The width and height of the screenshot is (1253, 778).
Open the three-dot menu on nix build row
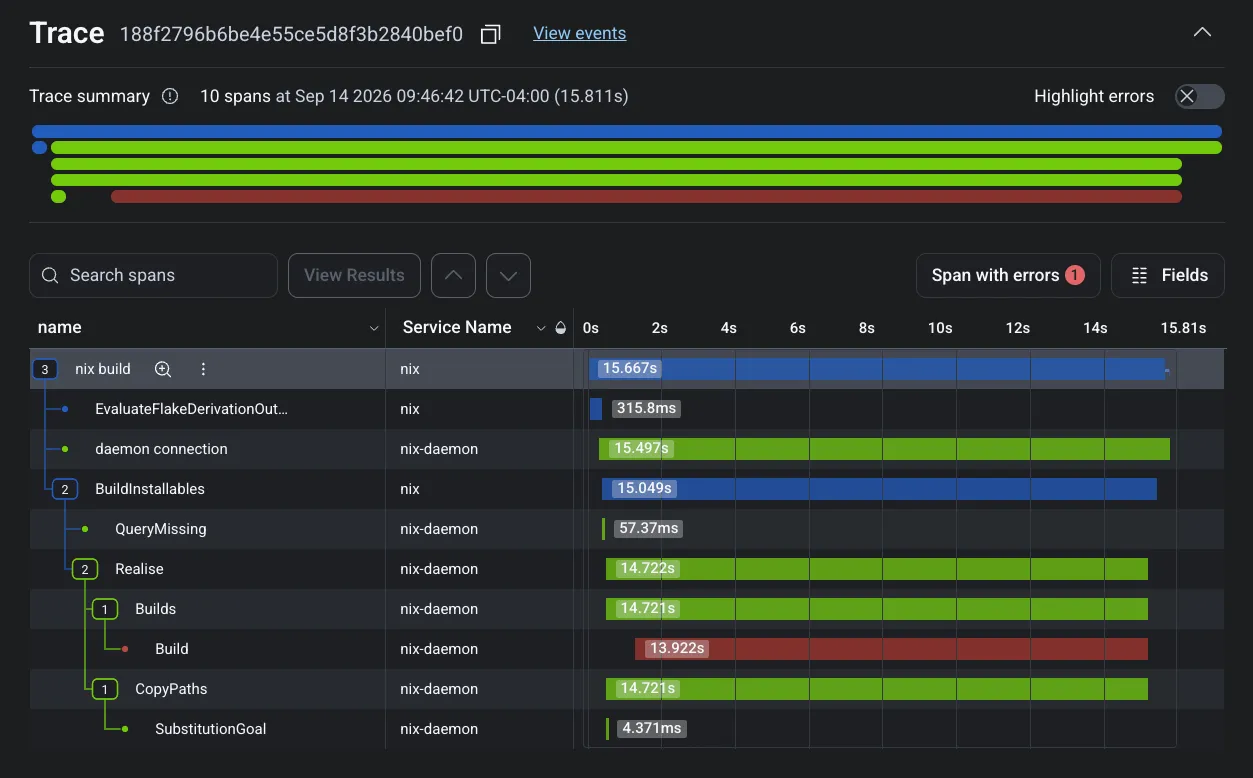[203, 369]
